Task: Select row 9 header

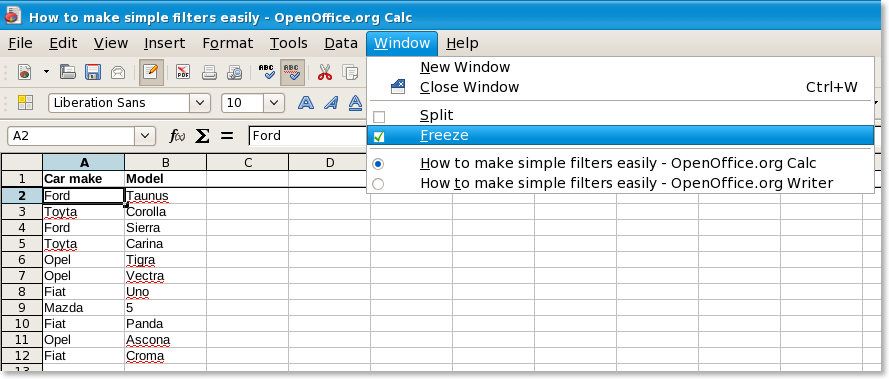Action: click(22, 308)
